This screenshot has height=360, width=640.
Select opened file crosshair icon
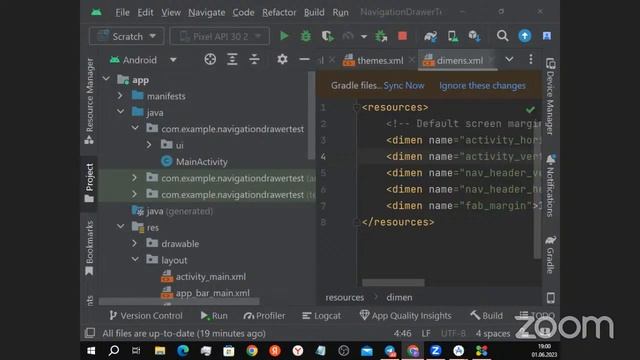[210, 60]
